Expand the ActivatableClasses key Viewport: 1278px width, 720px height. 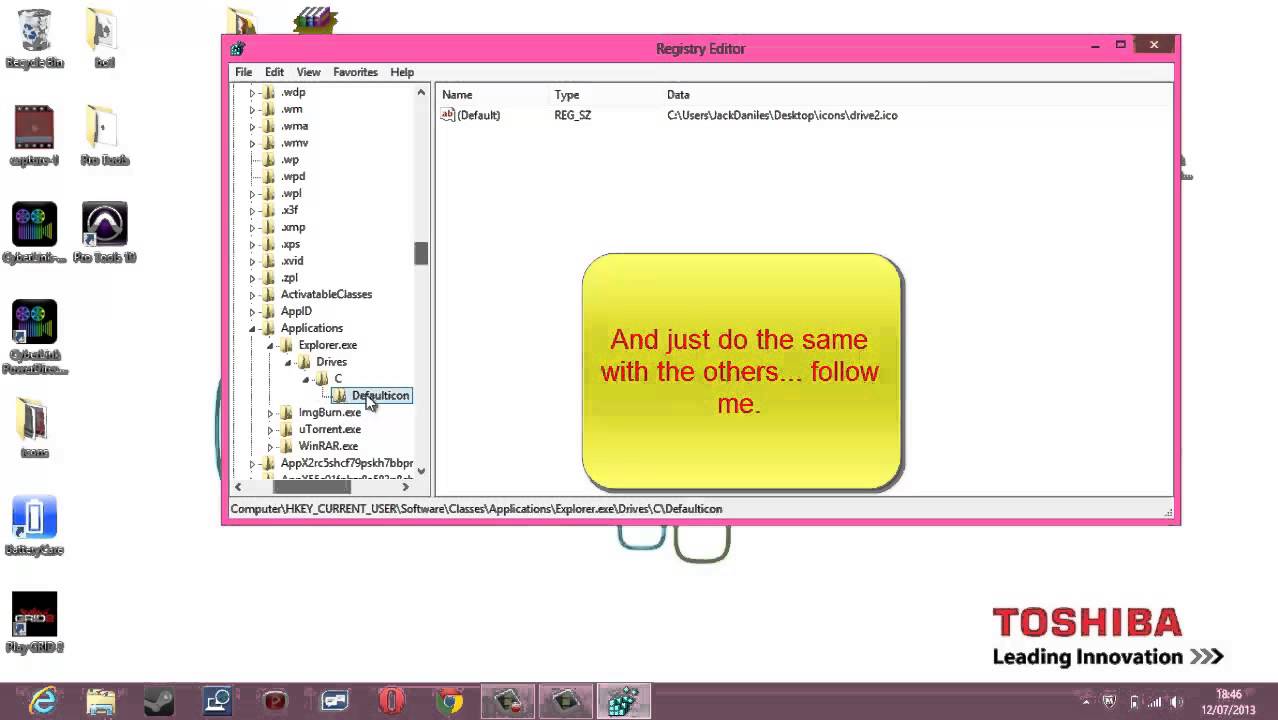(252, 295)
